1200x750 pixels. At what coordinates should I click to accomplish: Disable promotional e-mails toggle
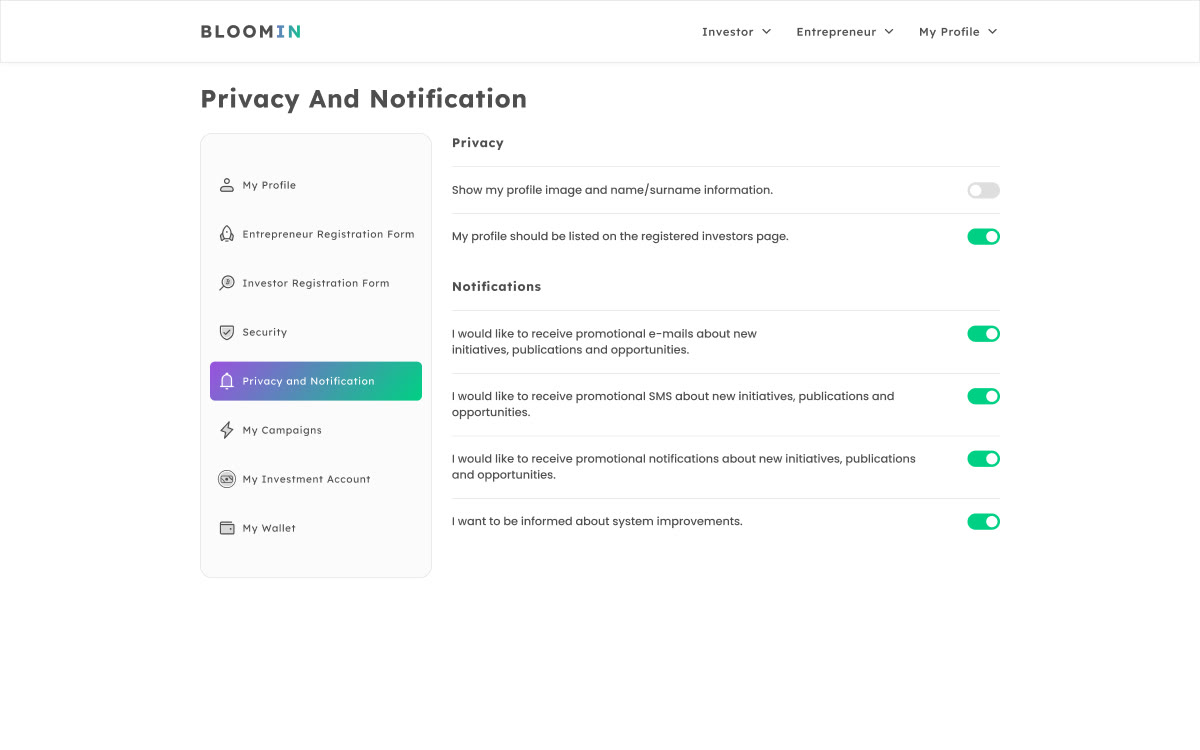(983, 334)
